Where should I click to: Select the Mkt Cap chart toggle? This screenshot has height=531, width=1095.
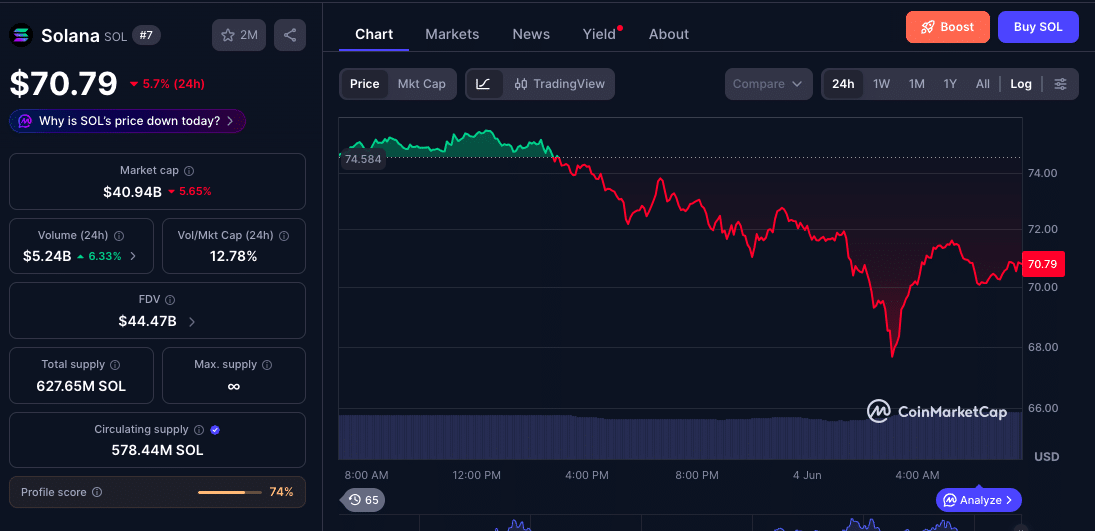[422, 84]
